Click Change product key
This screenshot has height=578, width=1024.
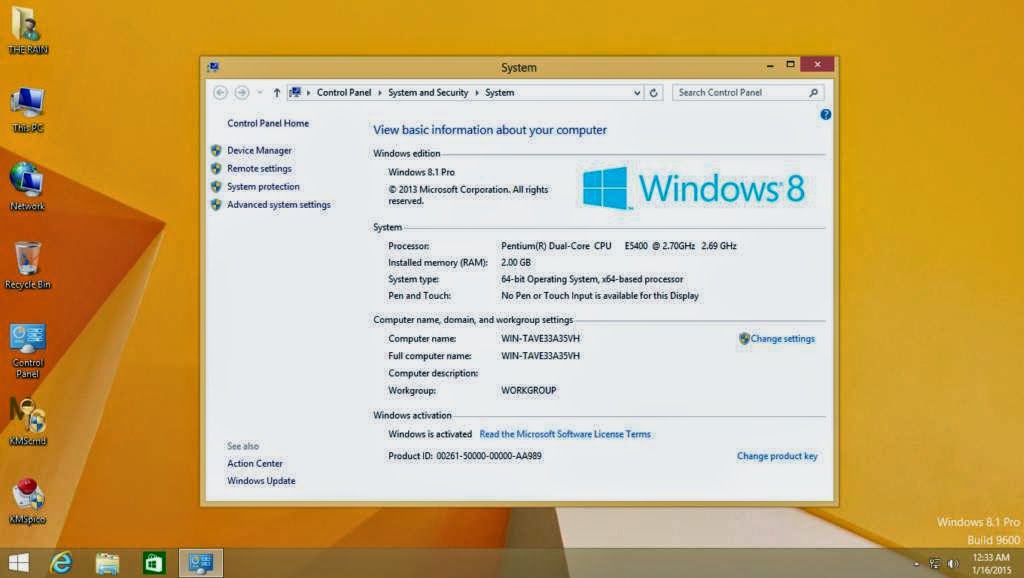click(x=777, y=455)
